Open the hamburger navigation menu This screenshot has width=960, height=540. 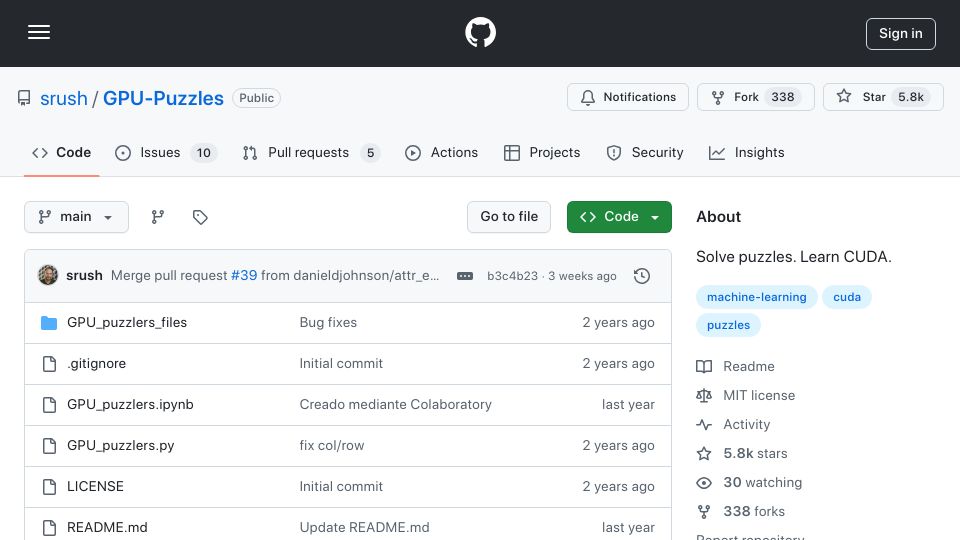tap(39, 32)
